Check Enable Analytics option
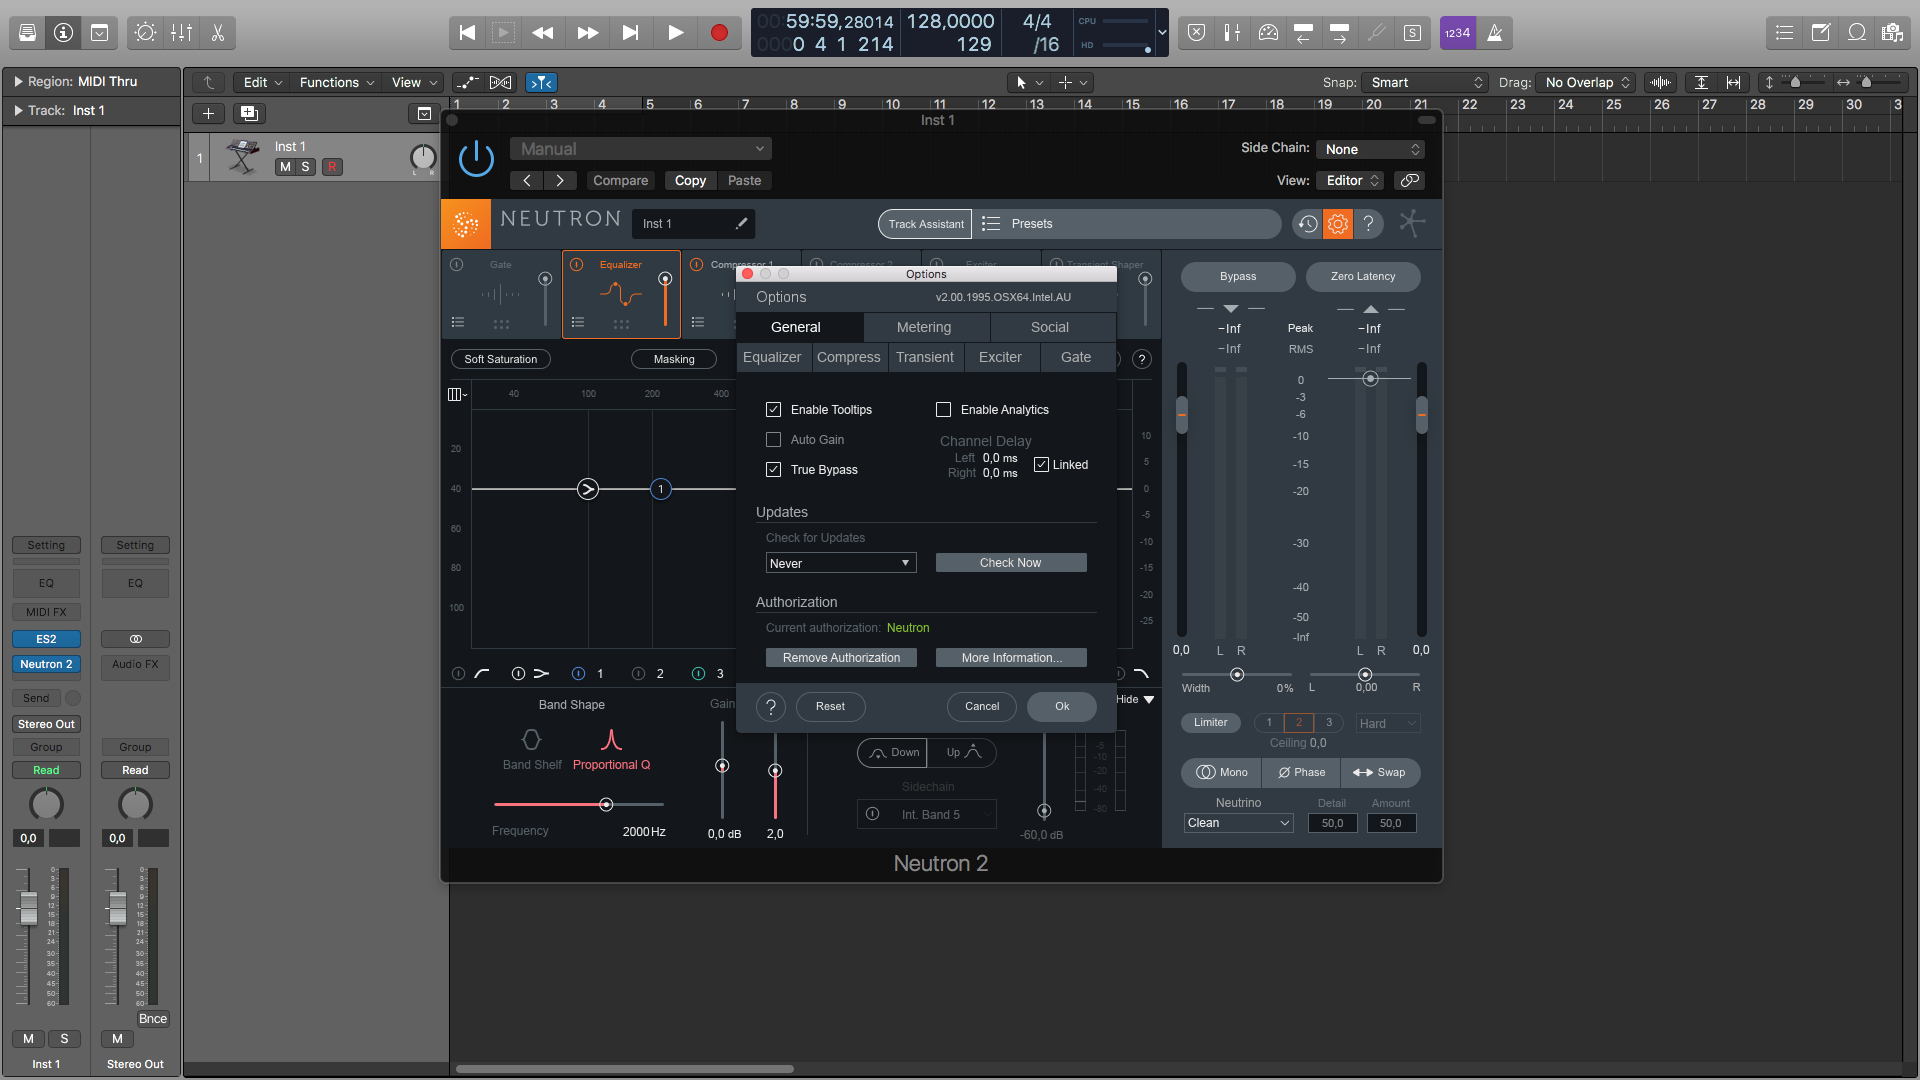This screenshot has height=1080, width=1920. pos(943,410)
